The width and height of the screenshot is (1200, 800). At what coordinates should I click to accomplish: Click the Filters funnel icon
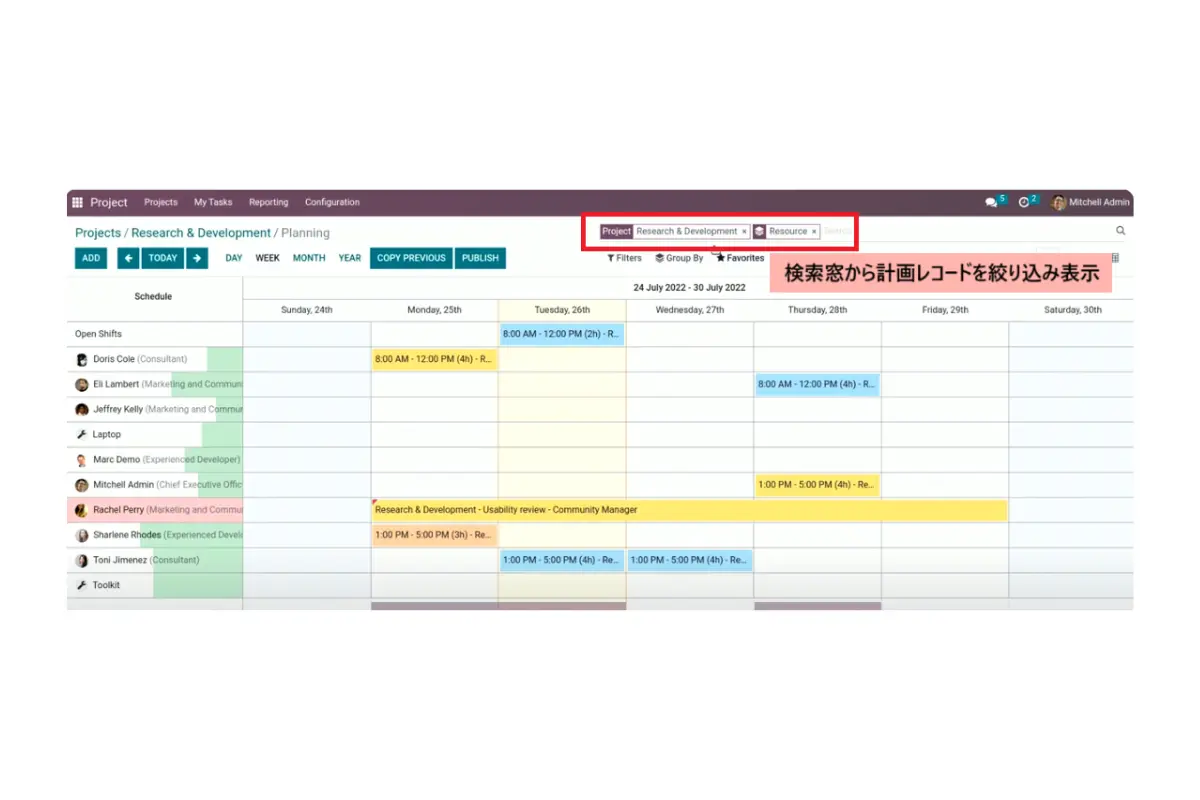[x=611, y=258]
